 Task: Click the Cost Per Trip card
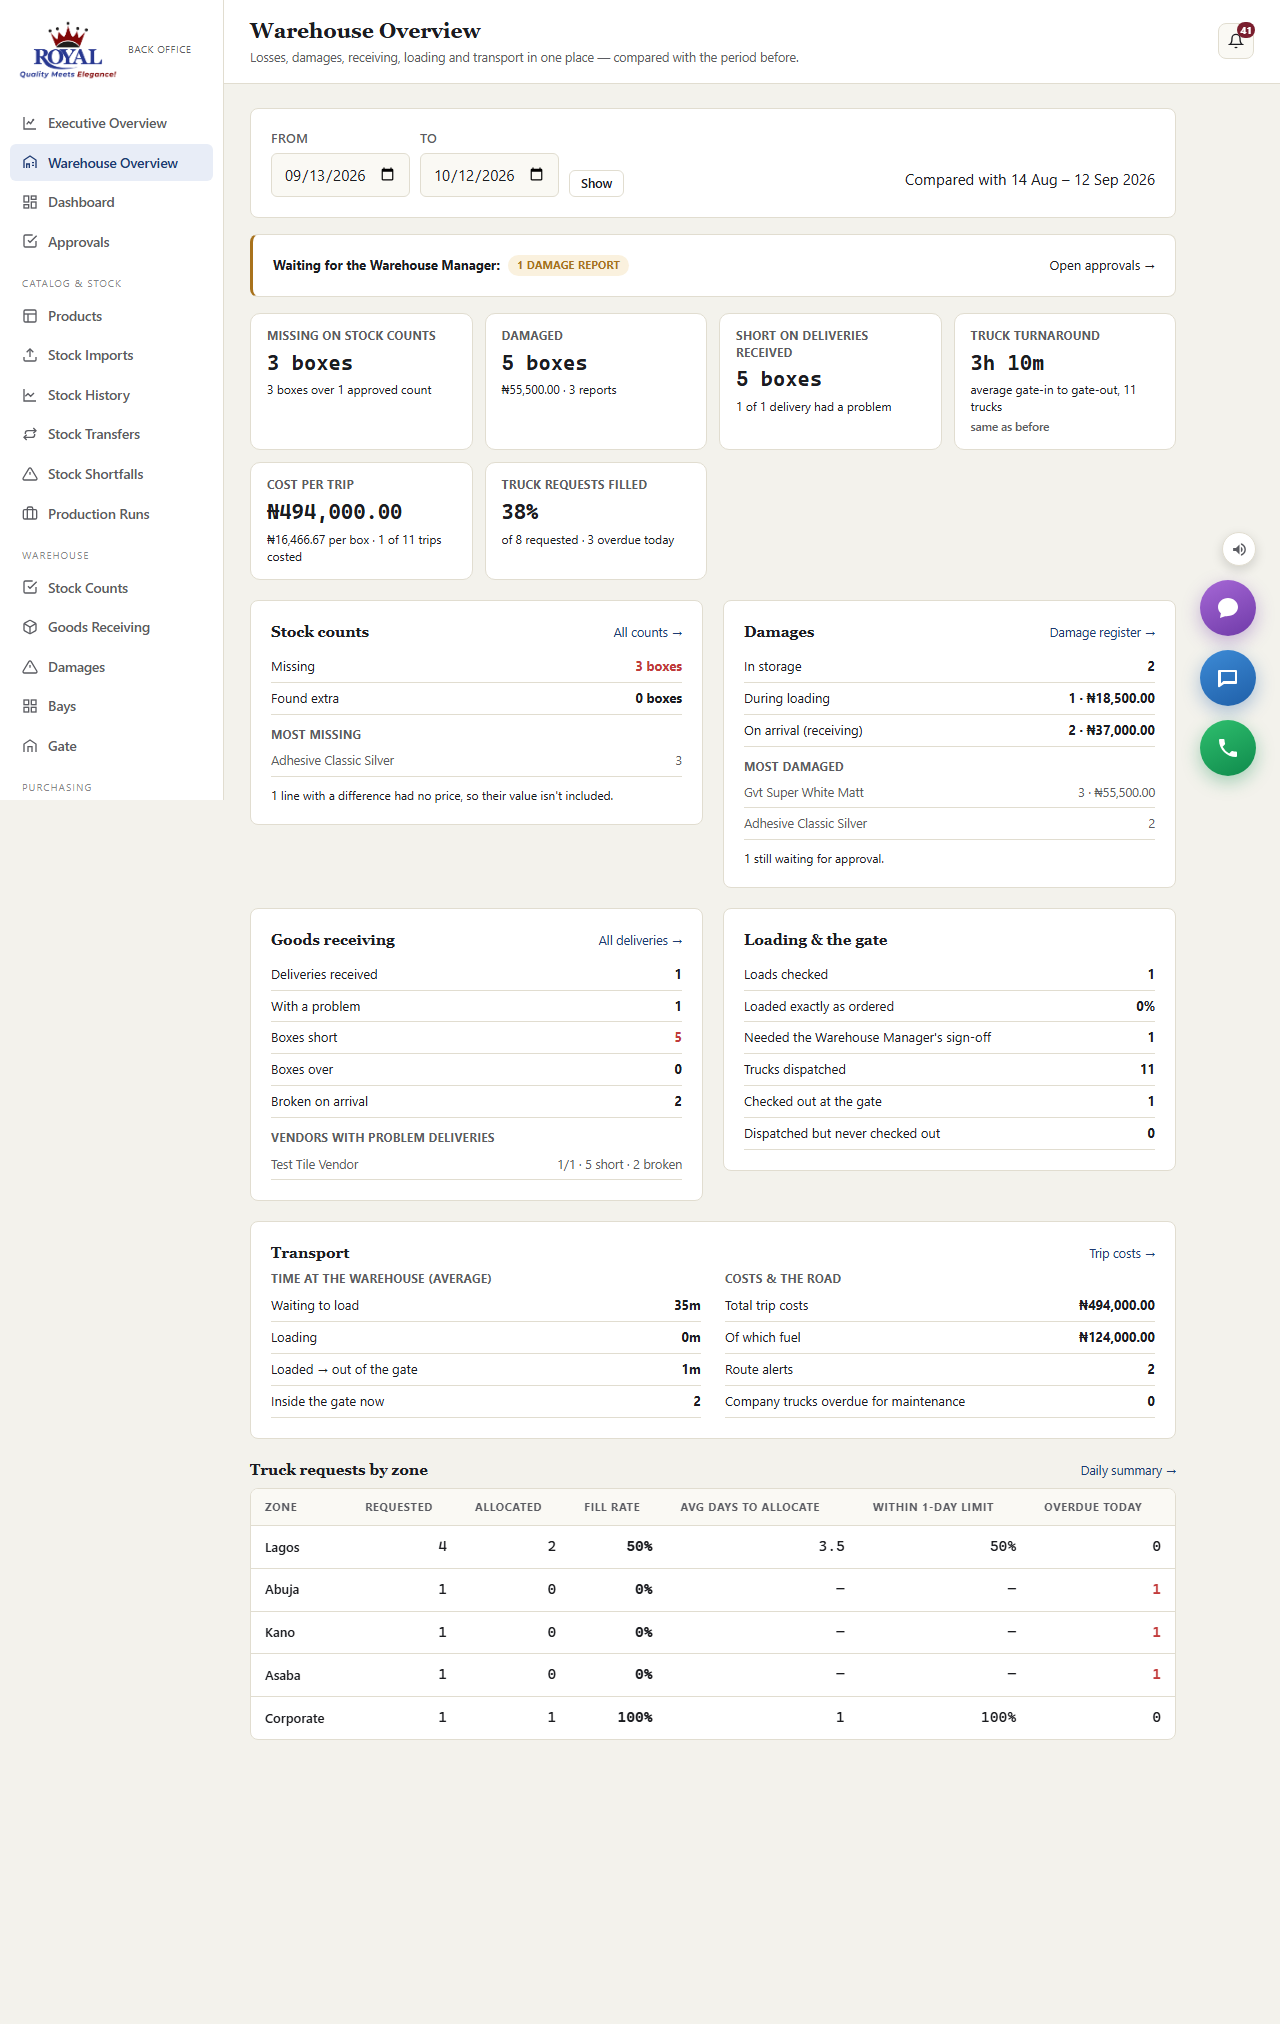pyautogui.click(x=361, y=521)
